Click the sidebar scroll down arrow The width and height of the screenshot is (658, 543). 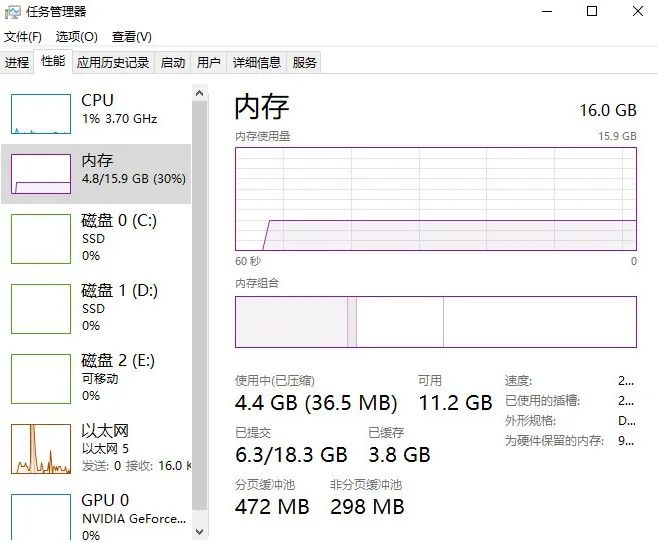click(200, 532)
